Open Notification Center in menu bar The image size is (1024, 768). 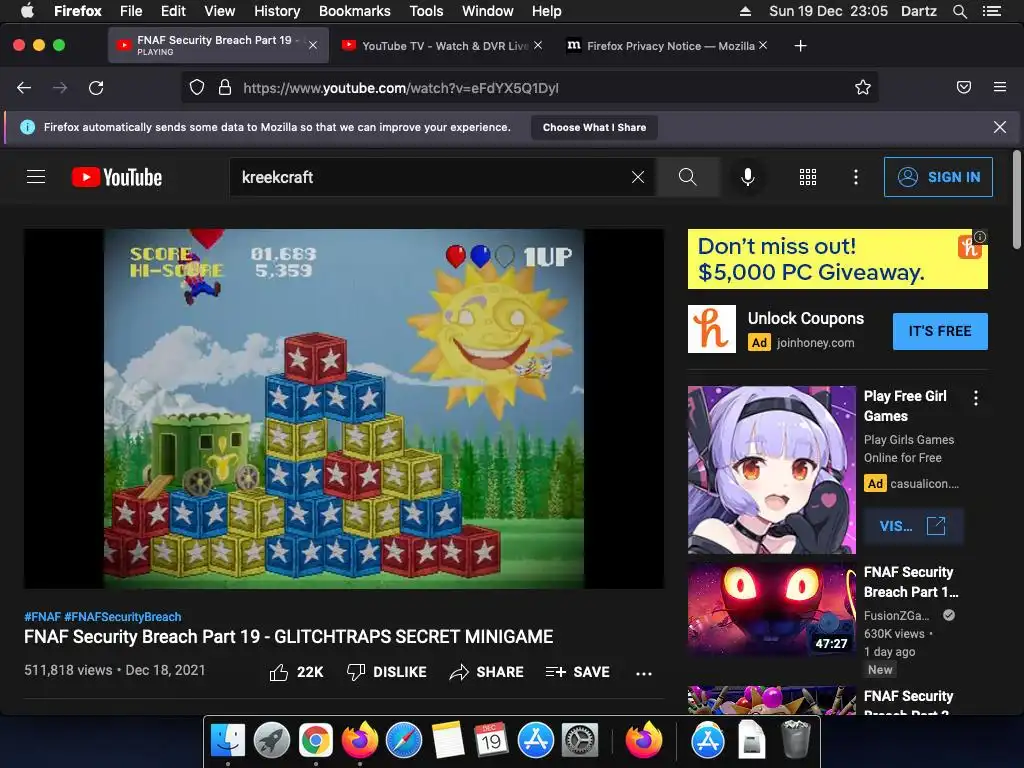(x=992, y=11)
